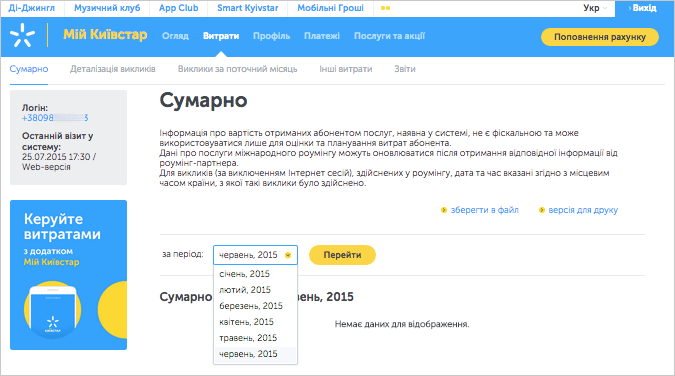Click the Поповнення рахунку button
This screenshot has height=376, width=675.
click(600, 37)
